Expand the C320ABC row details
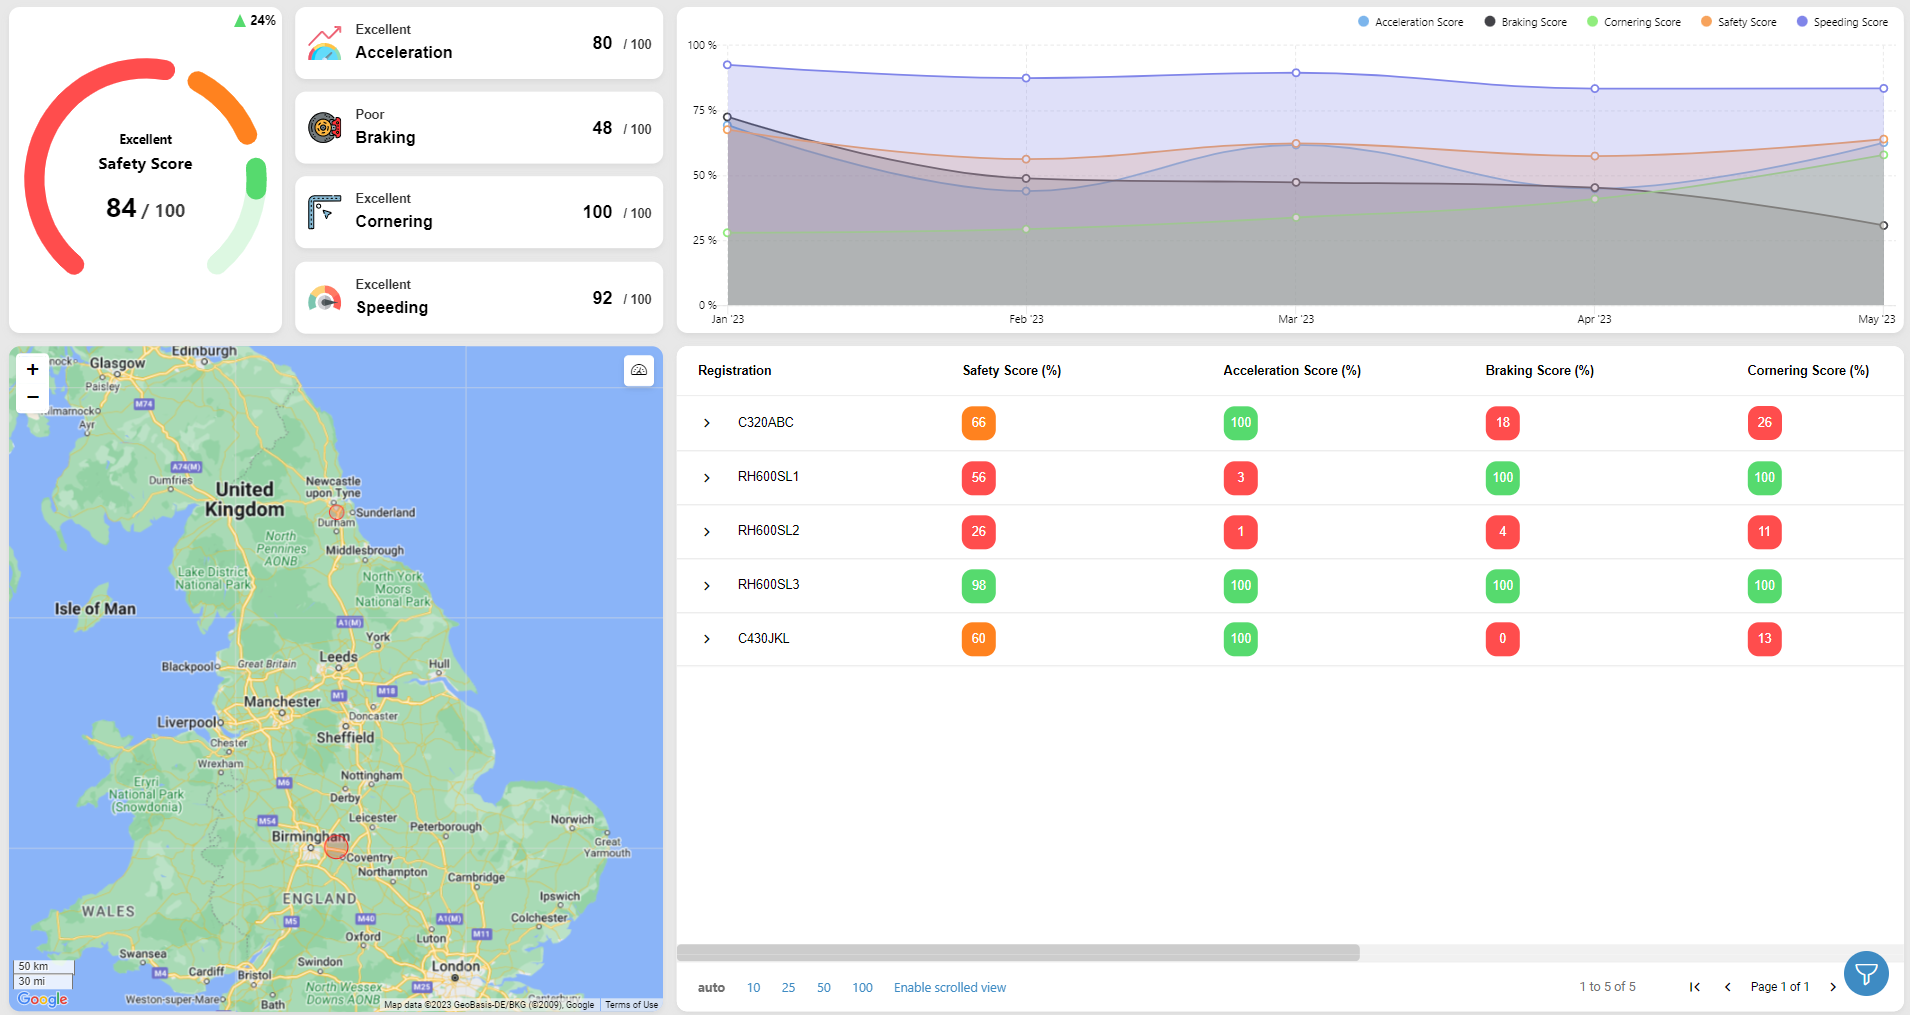This screenshot has height=1015, width=1910. tap(707, 422)
